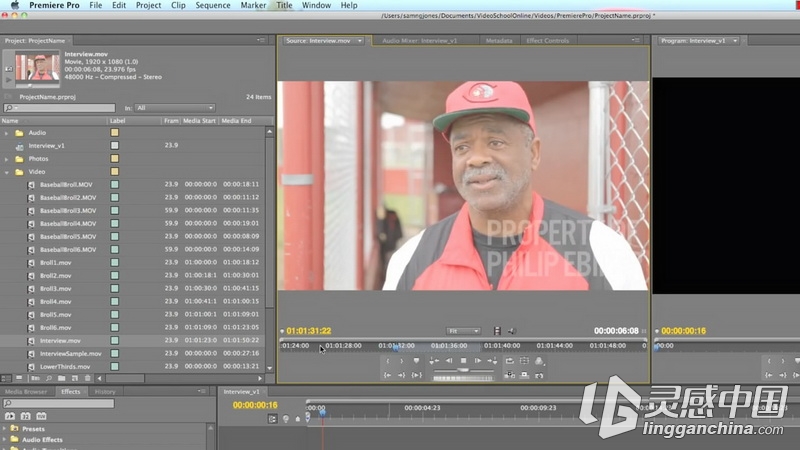This screenshot has width=800, height=450.
Task: Open the Sequence menu
Action: pos(213,5)
